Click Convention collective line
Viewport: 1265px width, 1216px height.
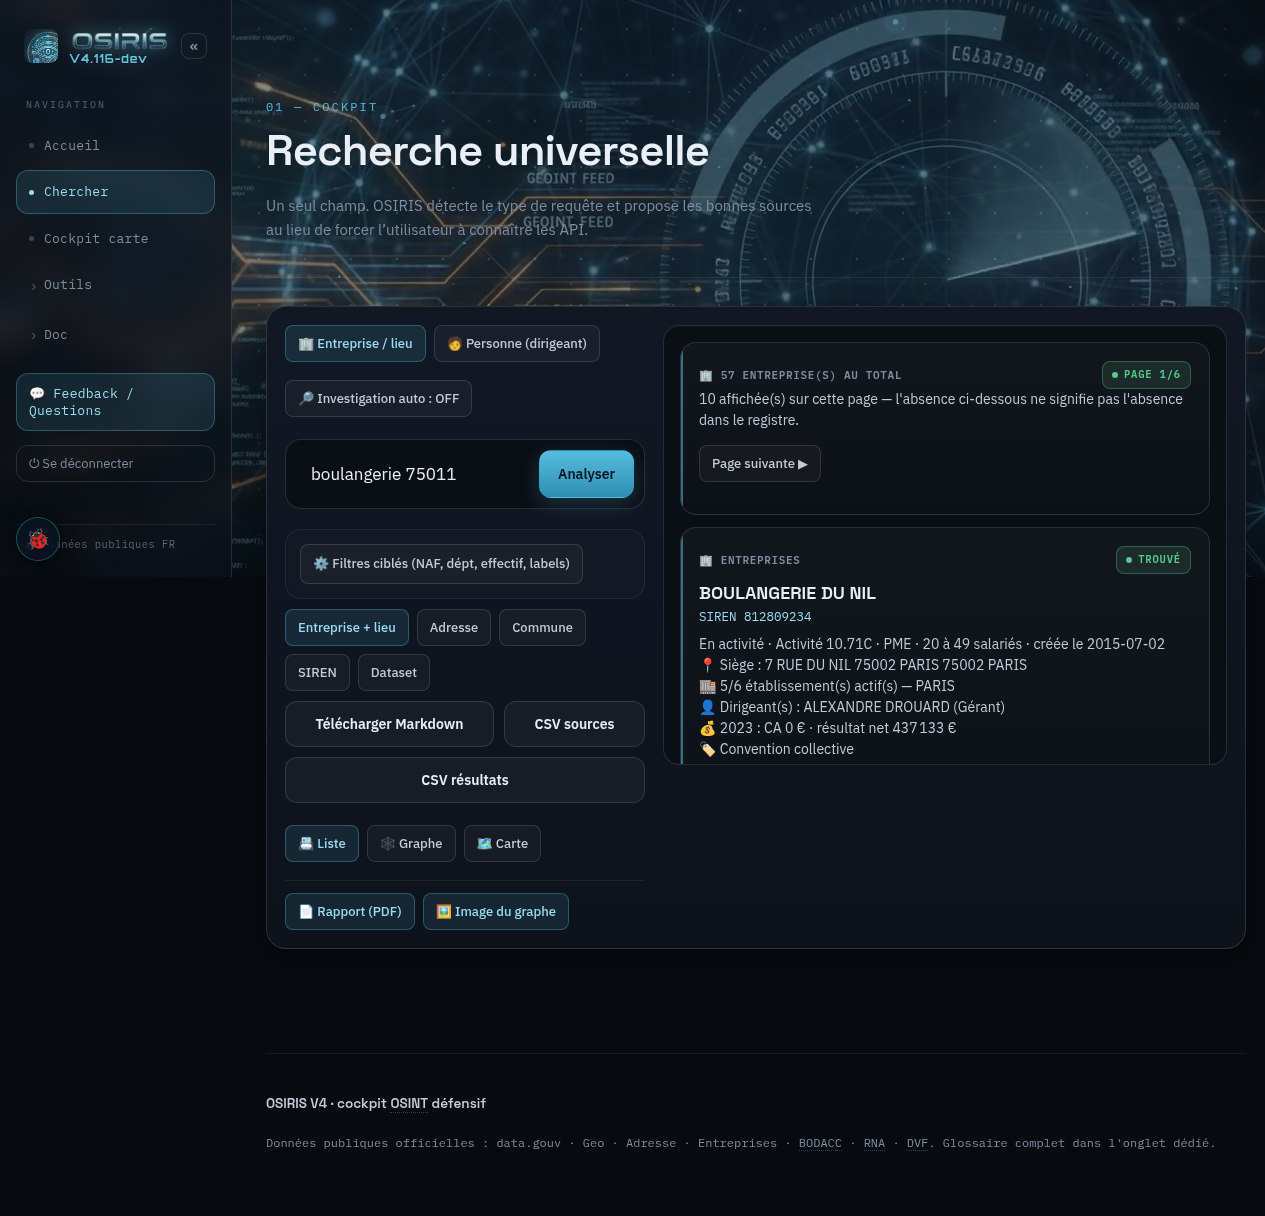point(777,749)
